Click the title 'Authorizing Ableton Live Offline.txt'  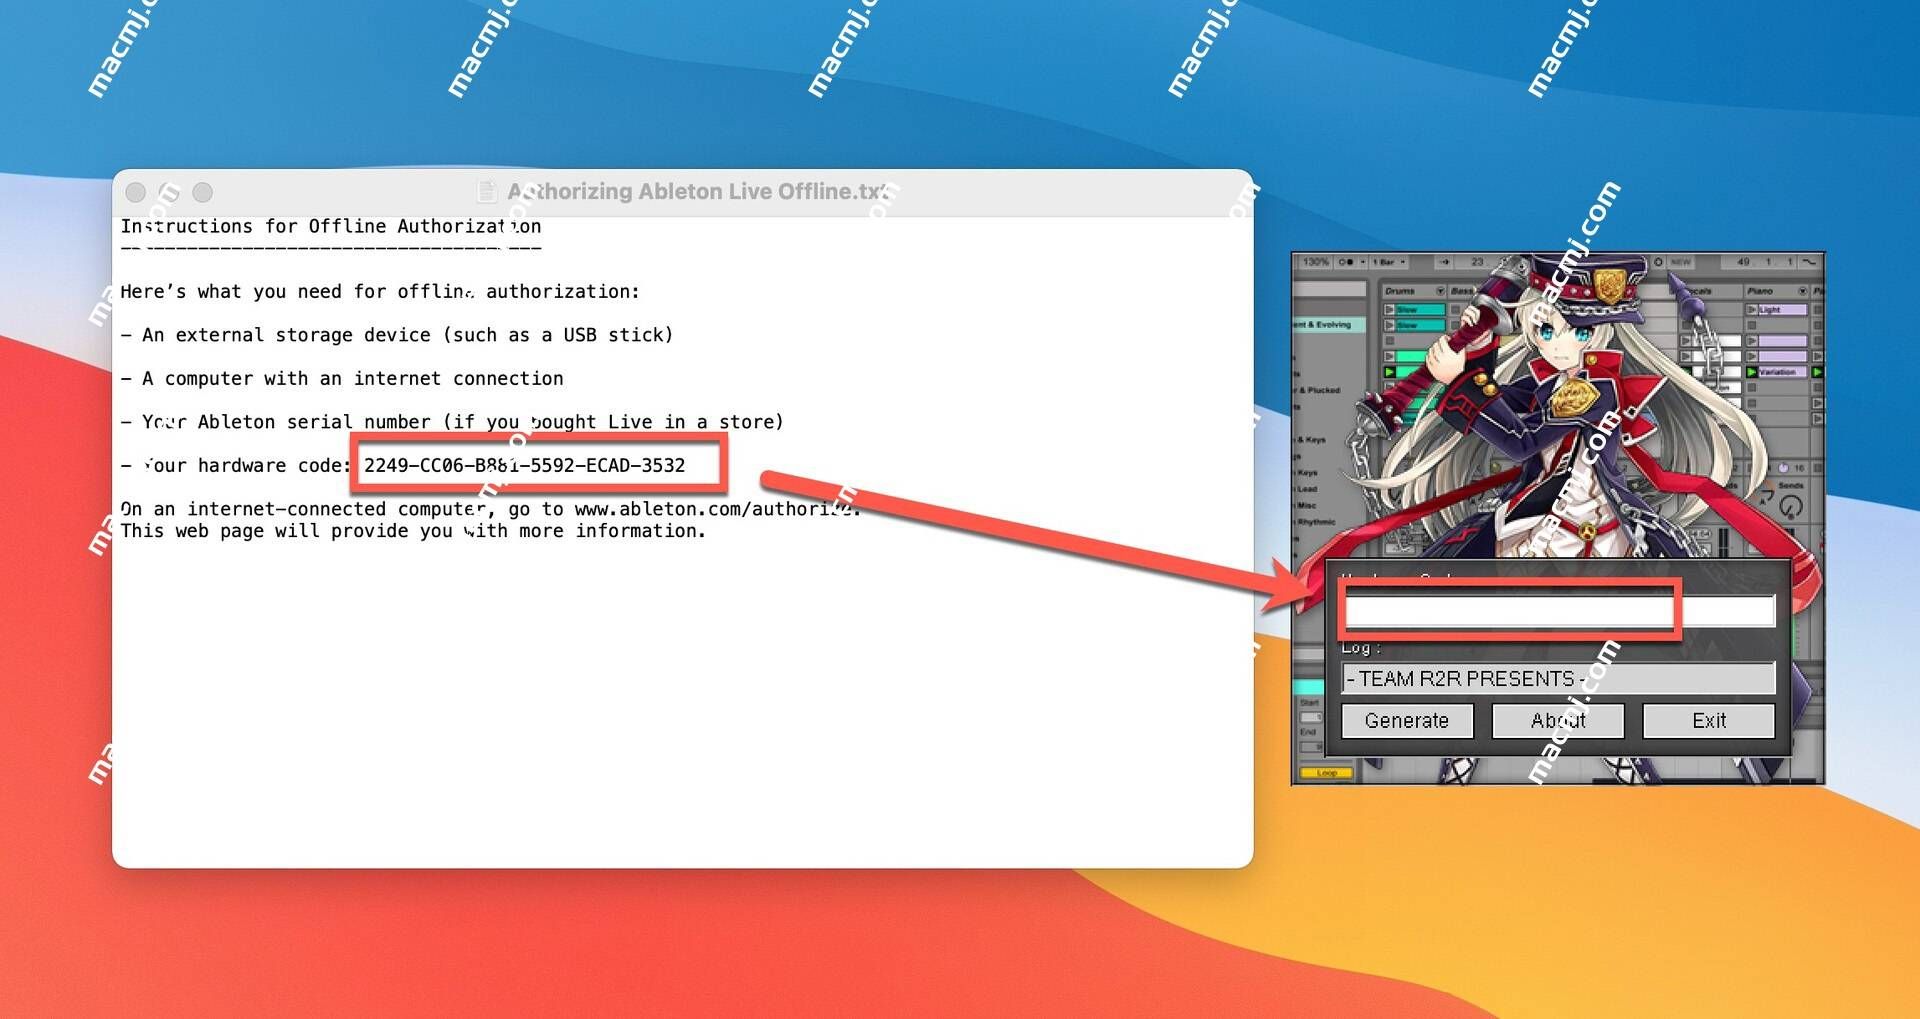[x=698, y=191]
